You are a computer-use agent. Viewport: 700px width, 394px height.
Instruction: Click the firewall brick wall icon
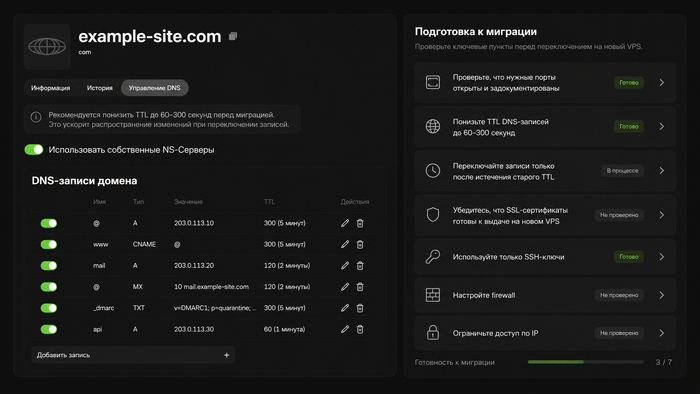433,295
